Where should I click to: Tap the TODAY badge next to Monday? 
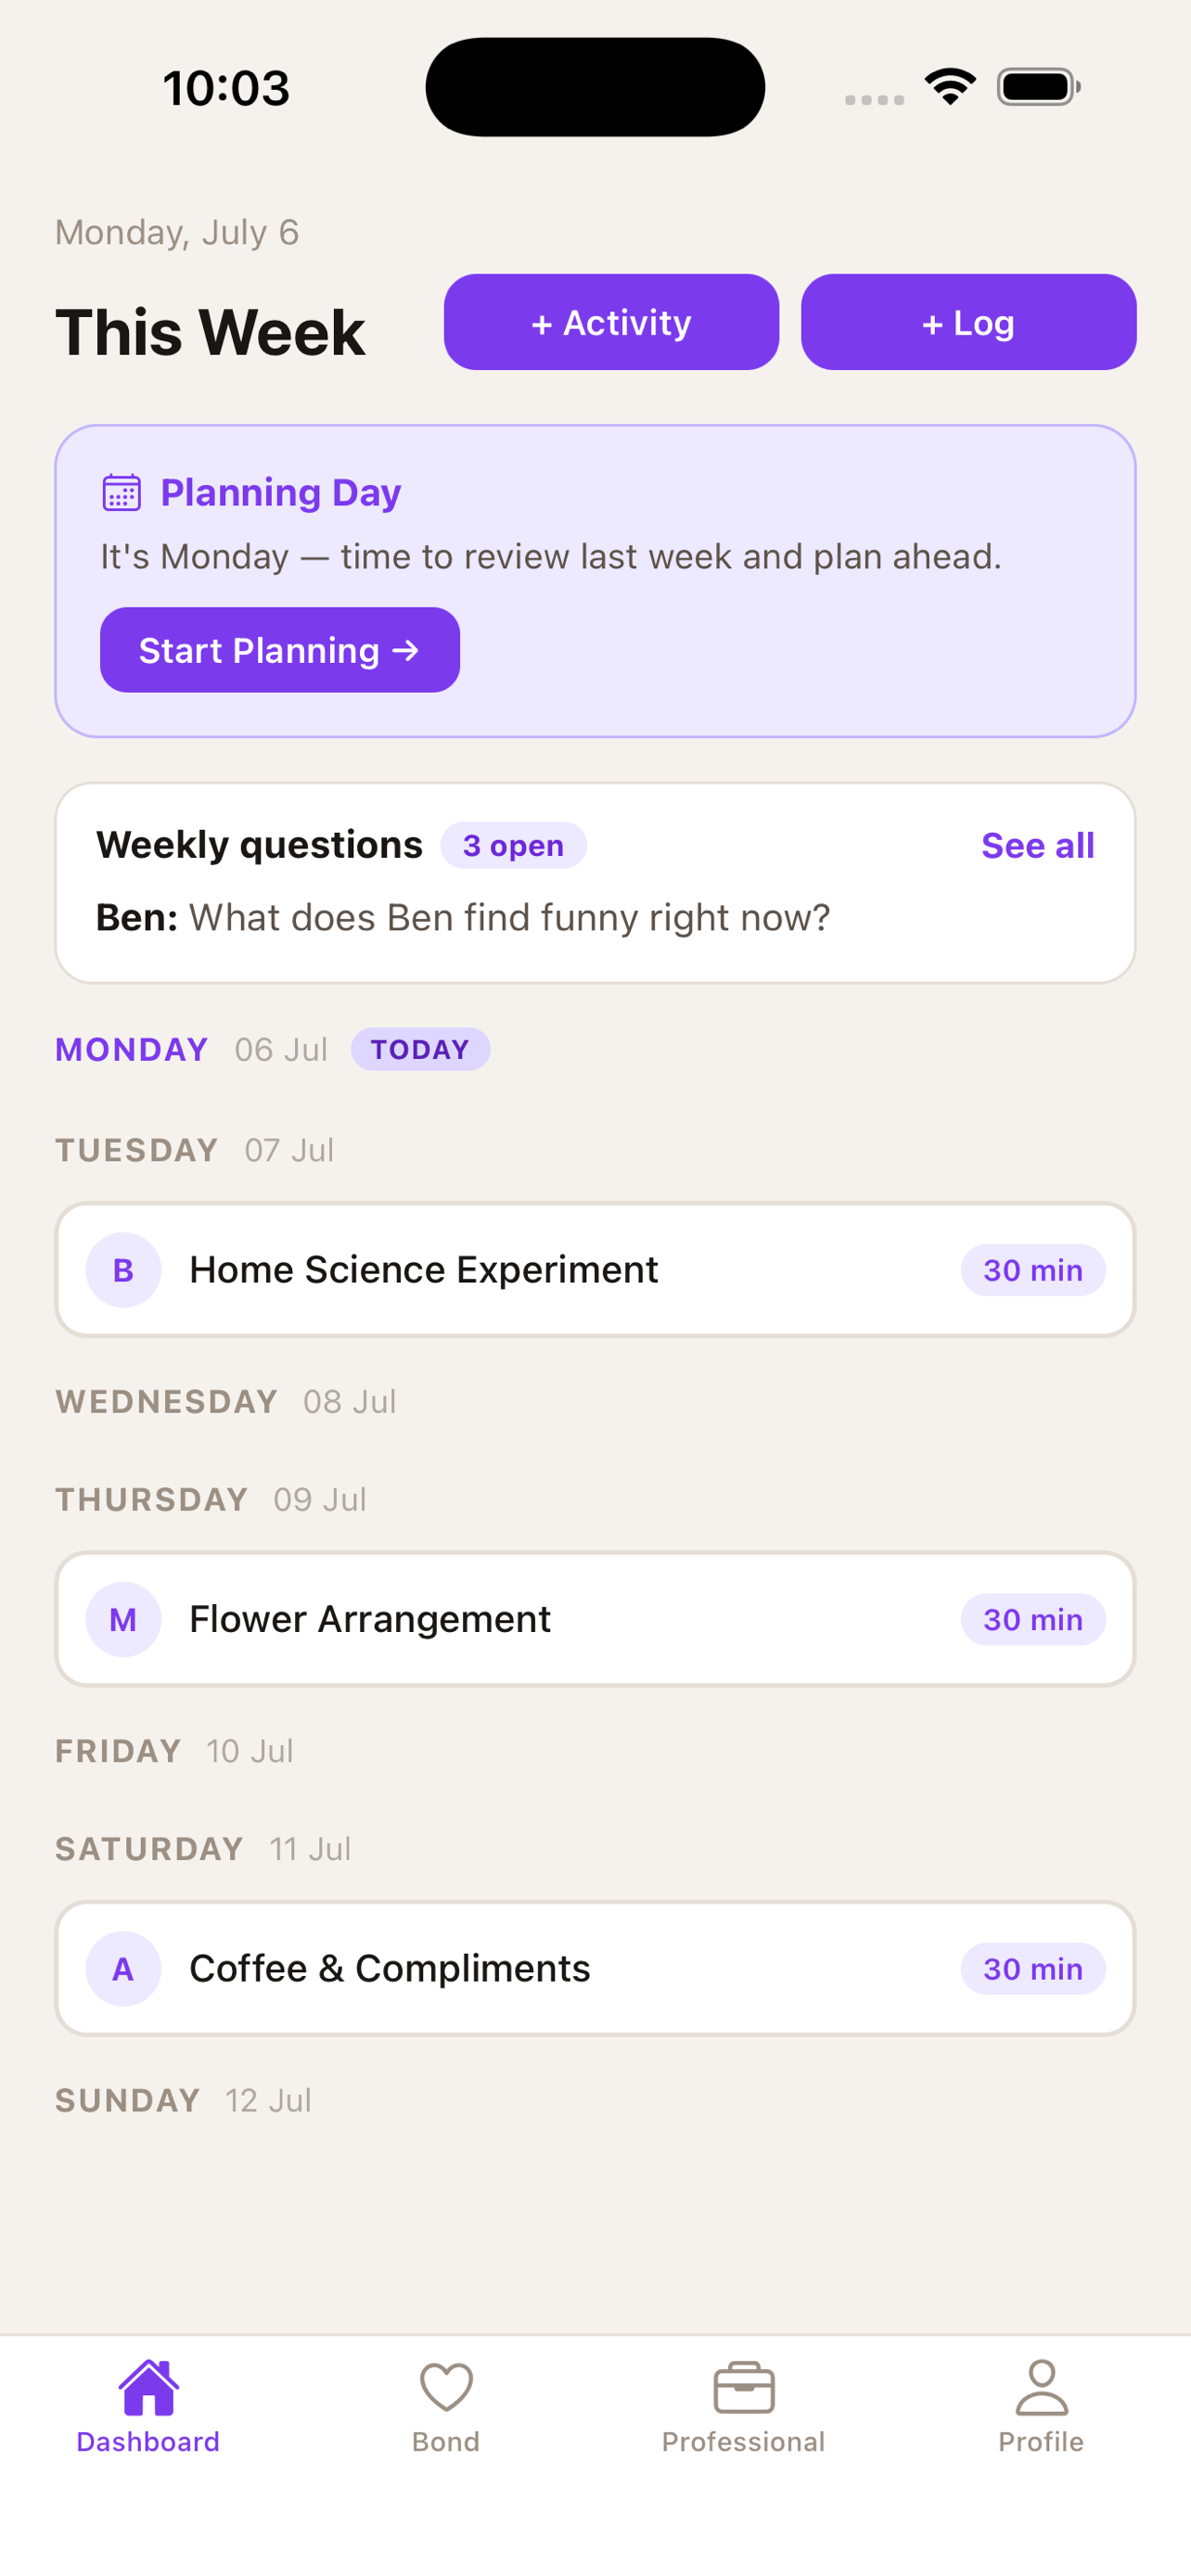click(x=420, y=1049)
